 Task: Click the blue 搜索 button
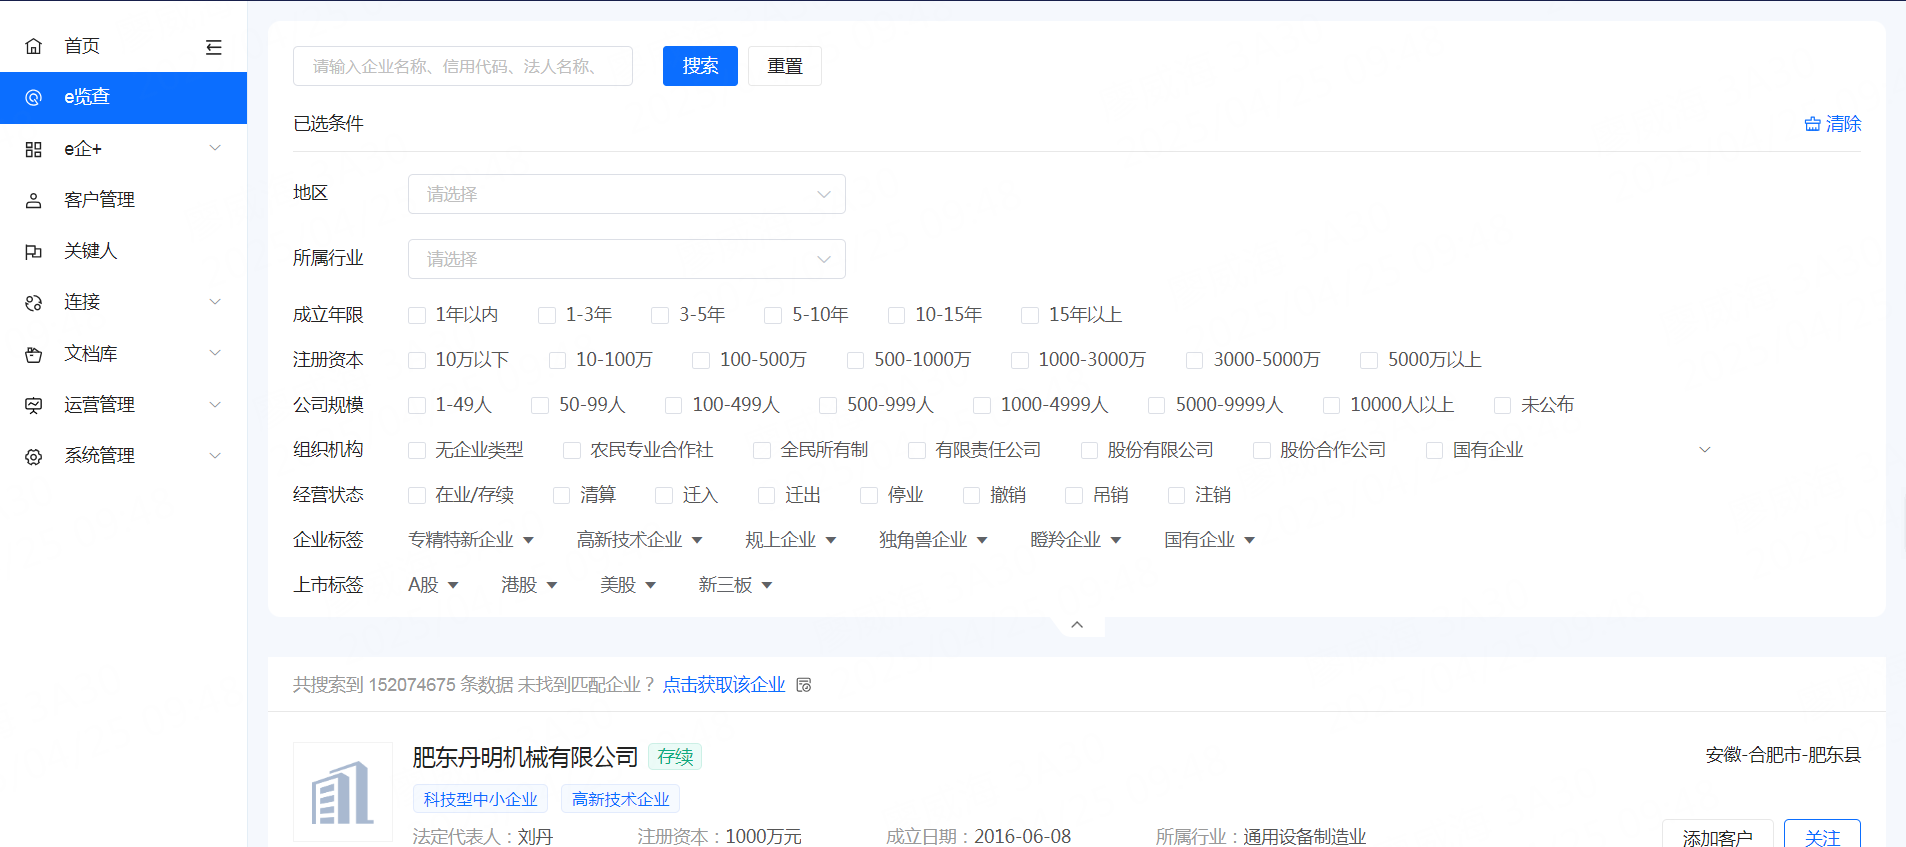[700, 66]
